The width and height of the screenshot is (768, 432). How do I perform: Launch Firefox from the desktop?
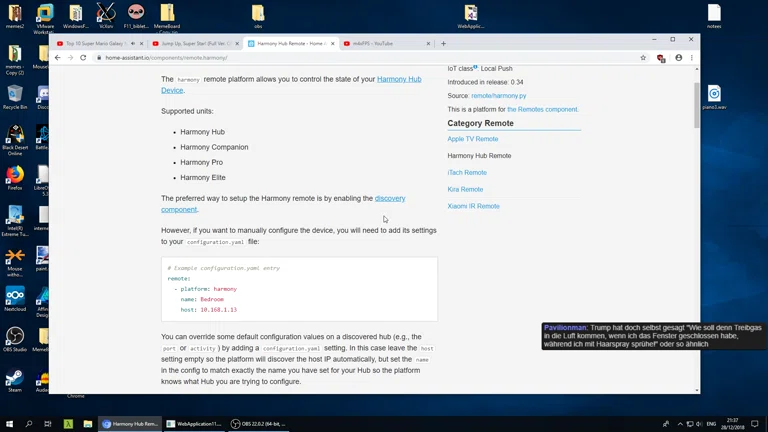(x=15, y=176)
